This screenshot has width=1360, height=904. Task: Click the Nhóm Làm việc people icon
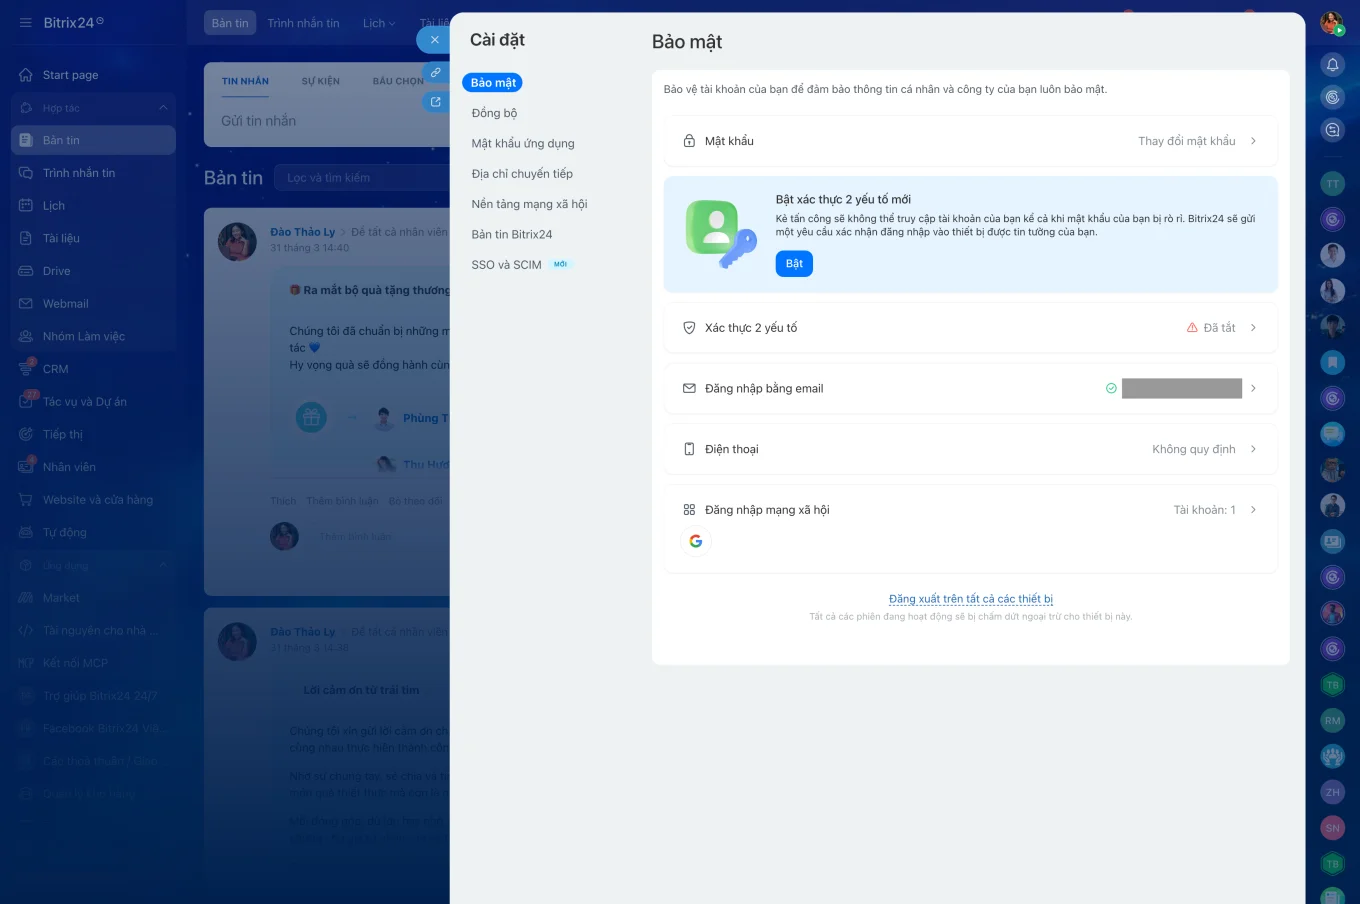[26, 336]
